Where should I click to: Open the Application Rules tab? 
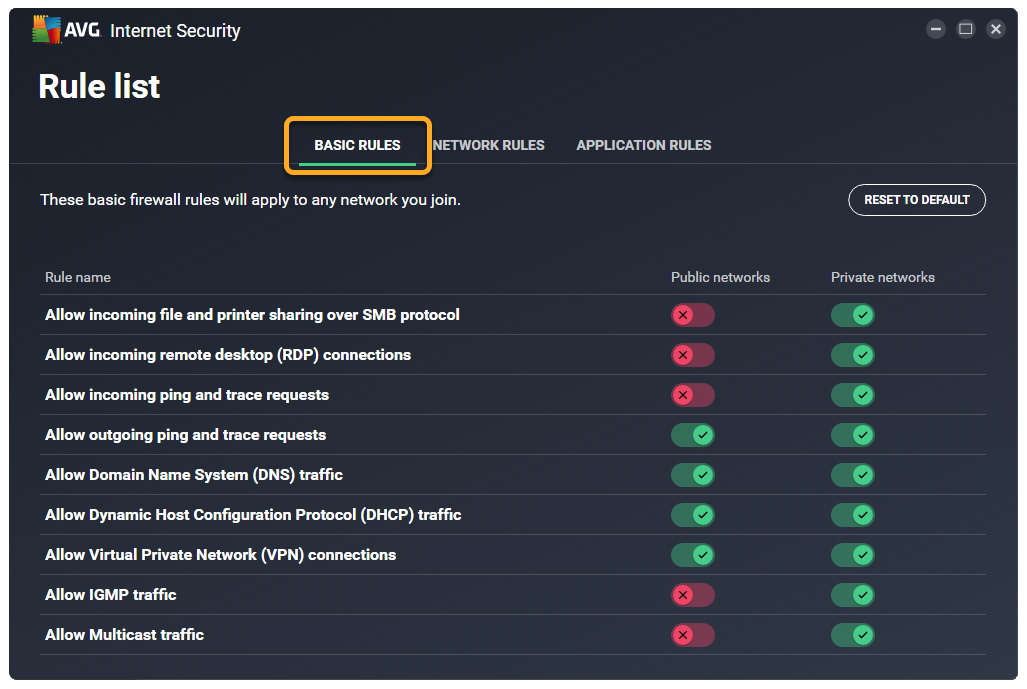pyautogui.click(x=644, y=145)
